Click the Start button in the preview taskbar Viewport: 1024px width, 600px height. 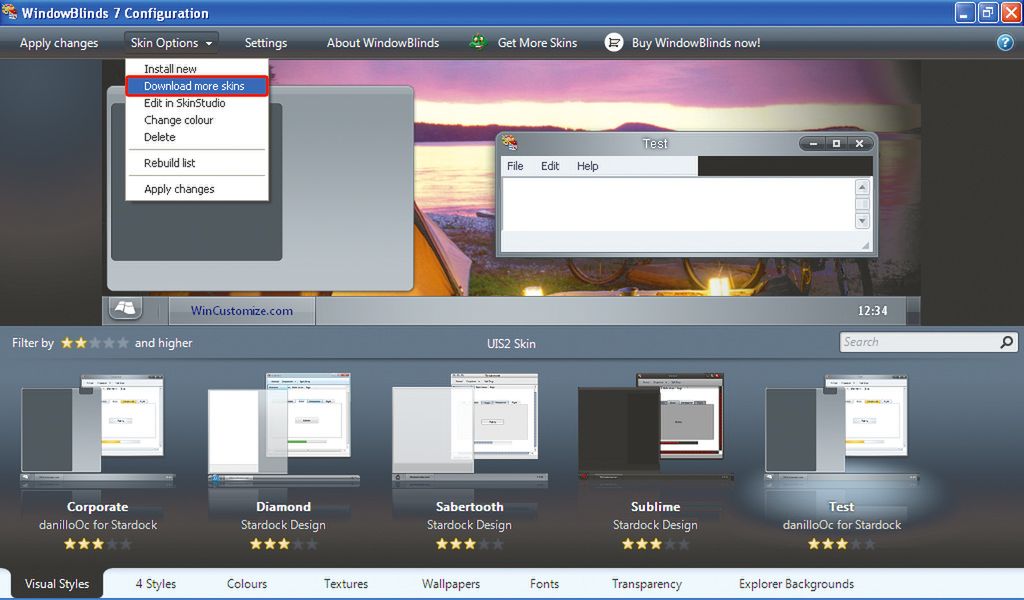coord(125,308)
